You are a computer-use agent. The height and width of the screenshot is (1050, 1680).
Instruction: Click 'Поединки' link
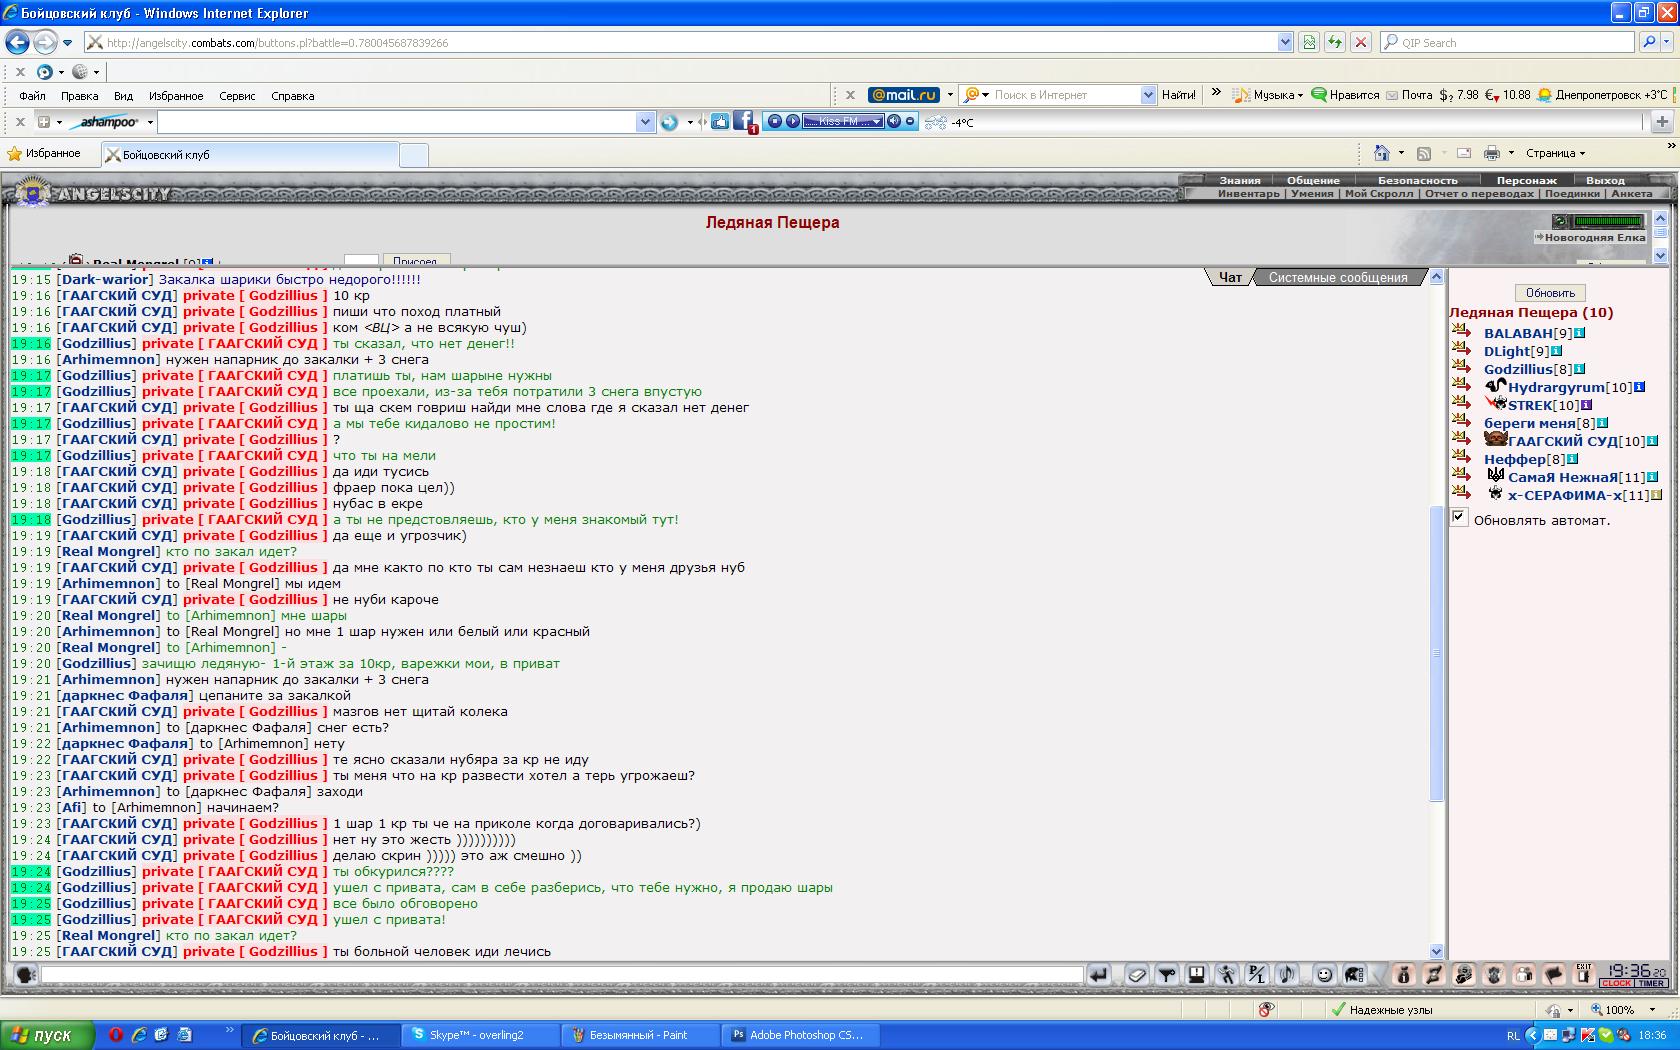pos(1572,193)
